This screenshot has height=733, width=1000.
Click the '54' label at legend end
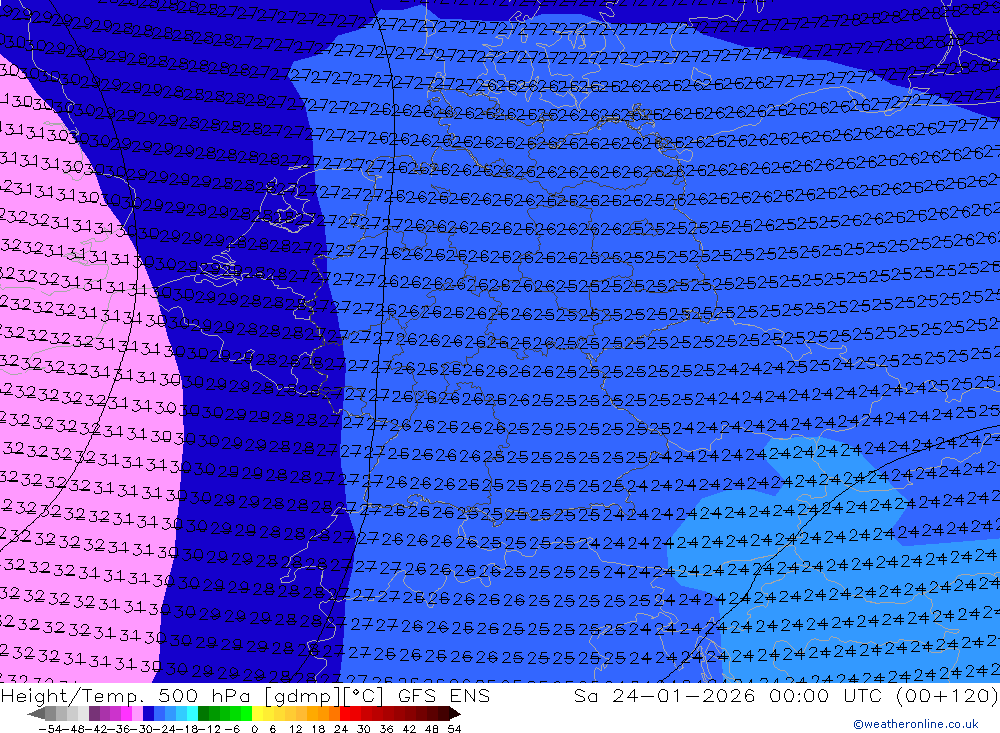point(454,729)
